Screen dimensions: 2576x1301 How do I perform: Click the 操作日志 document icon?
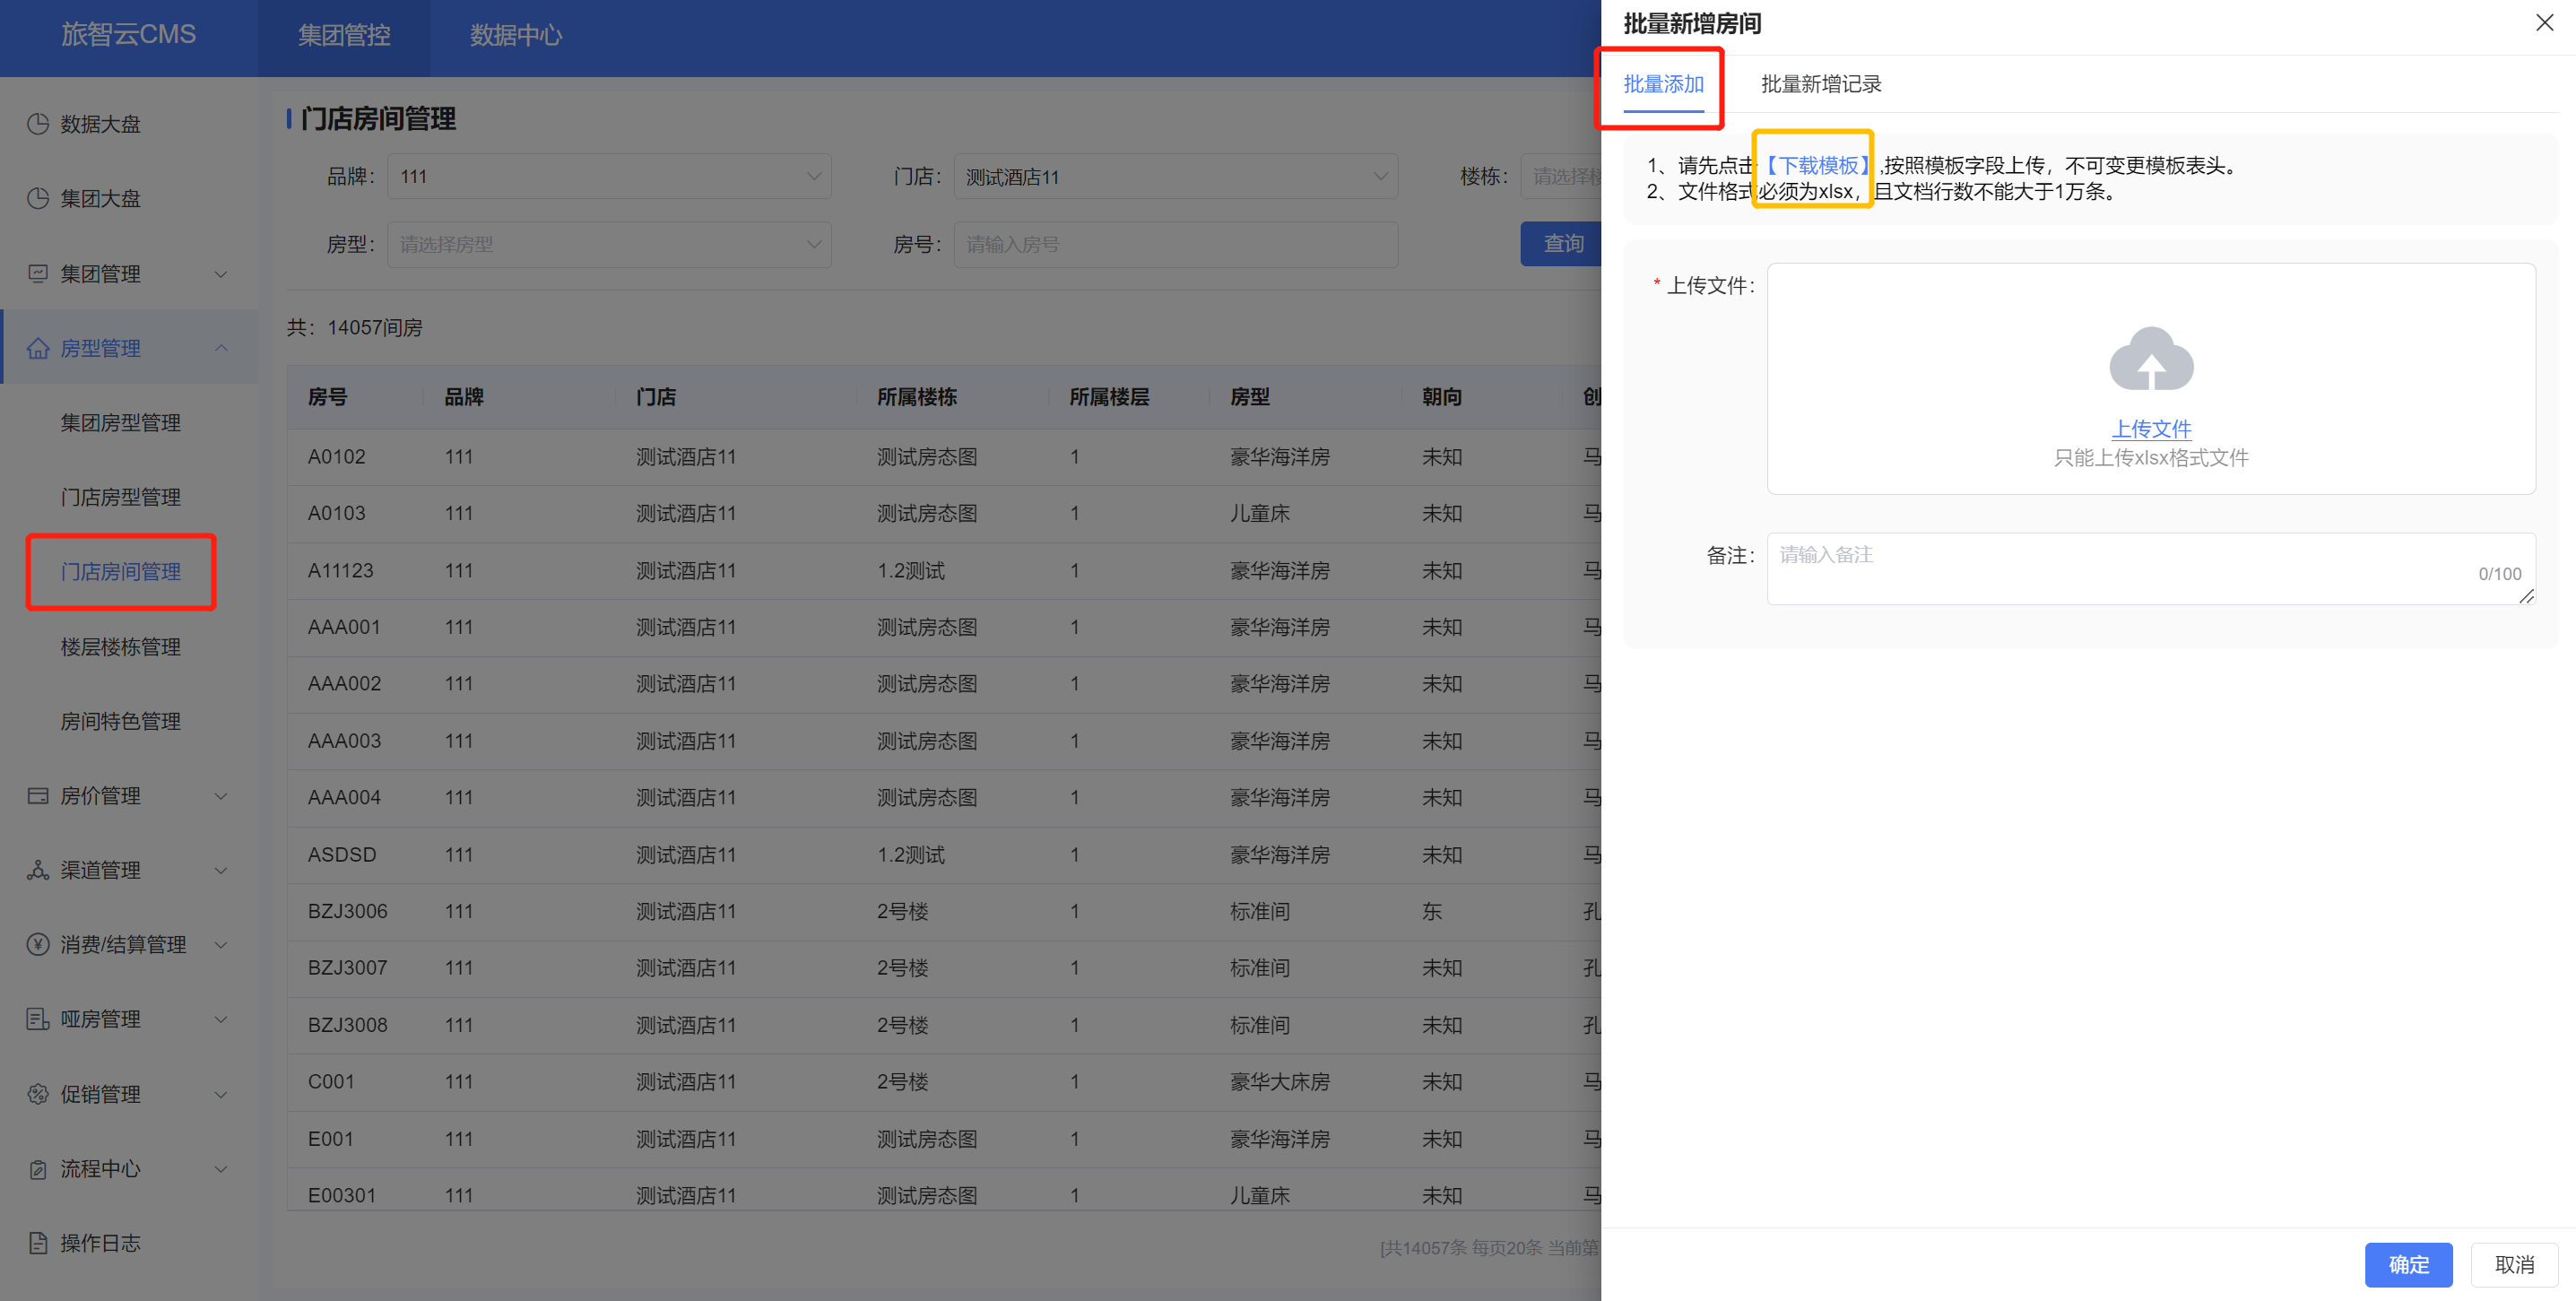[38, 1243]
